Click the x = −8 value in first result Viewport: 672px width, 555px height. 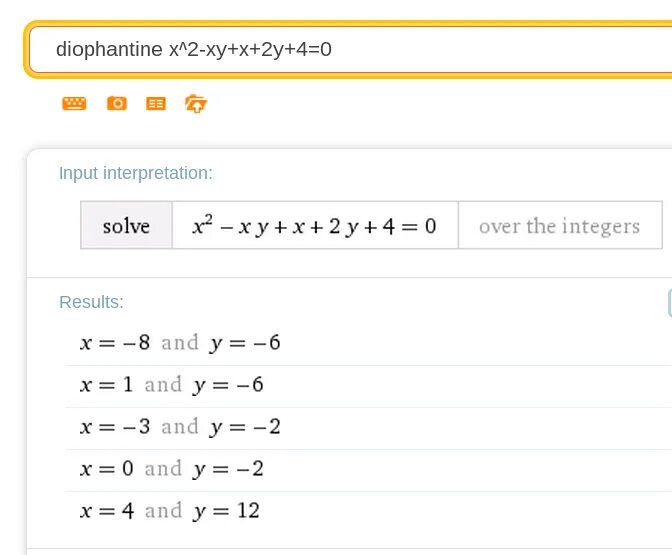pos(115,343)
